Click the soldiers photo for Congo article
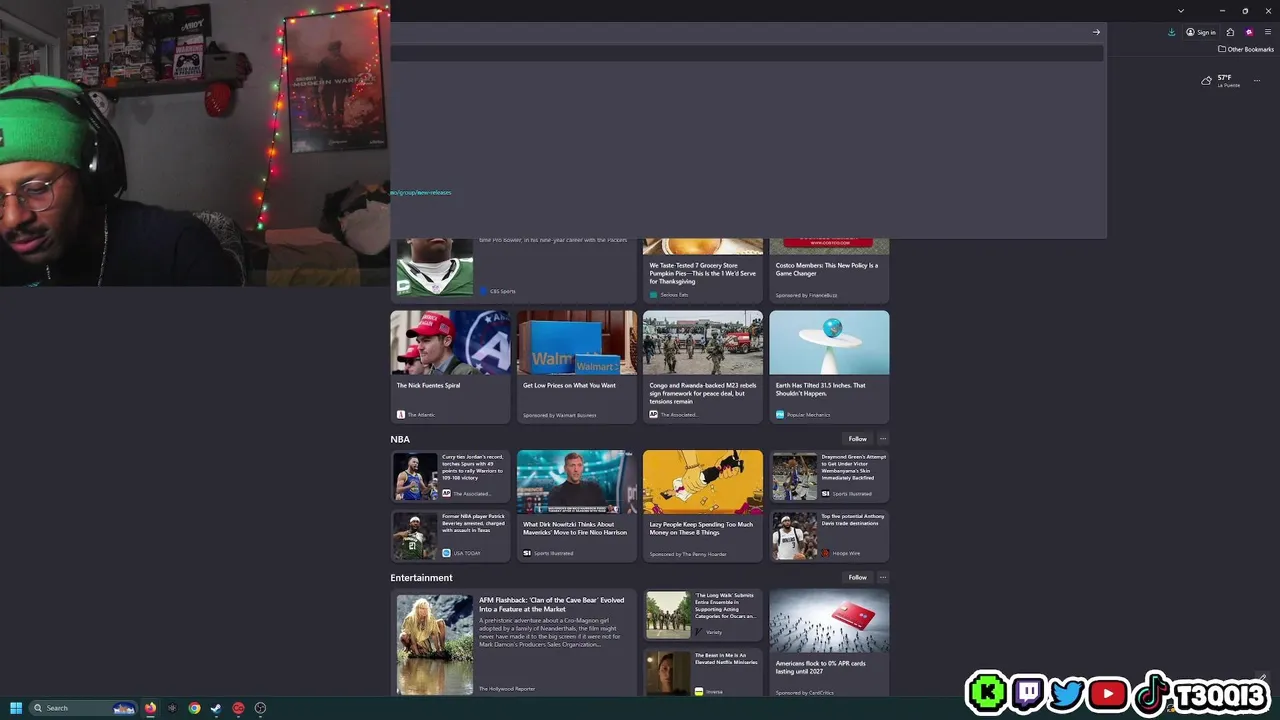 [x=703, y=342]
